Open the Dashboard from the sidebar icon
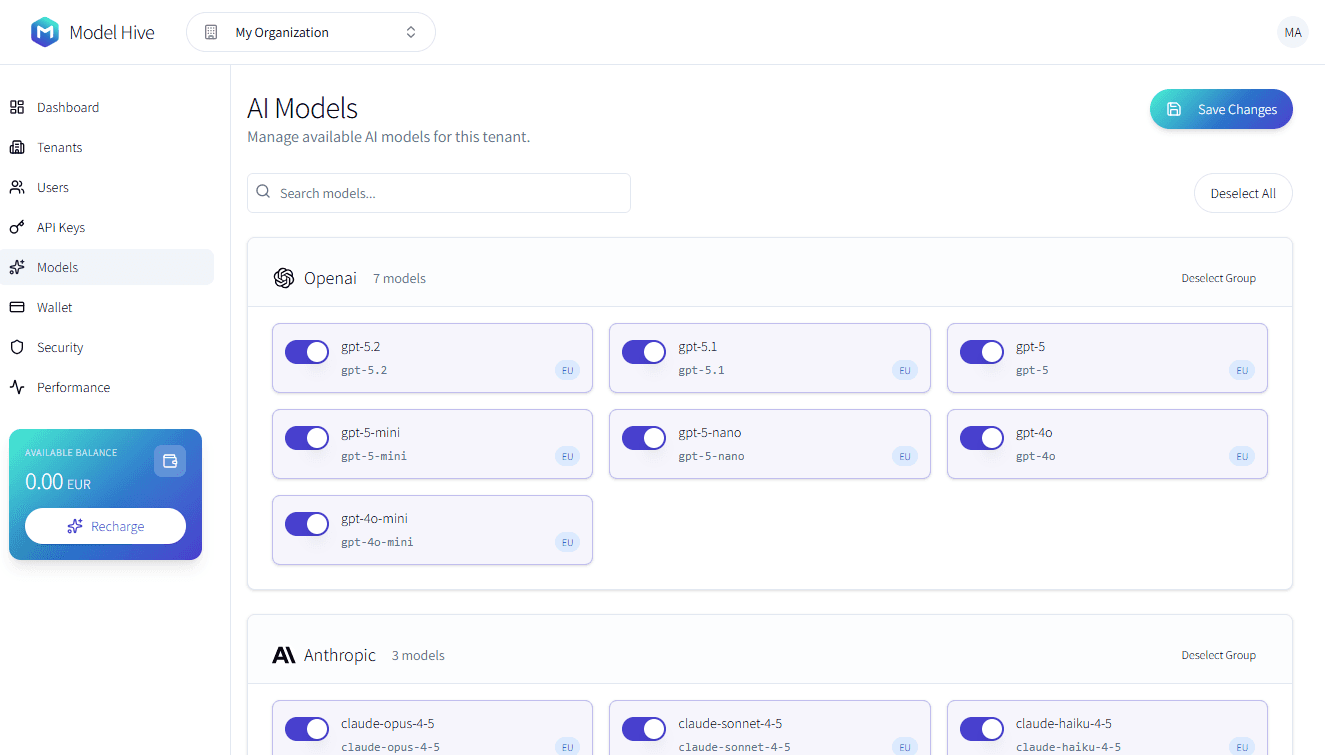The image size is (1325, 755). tap(17, 107)
